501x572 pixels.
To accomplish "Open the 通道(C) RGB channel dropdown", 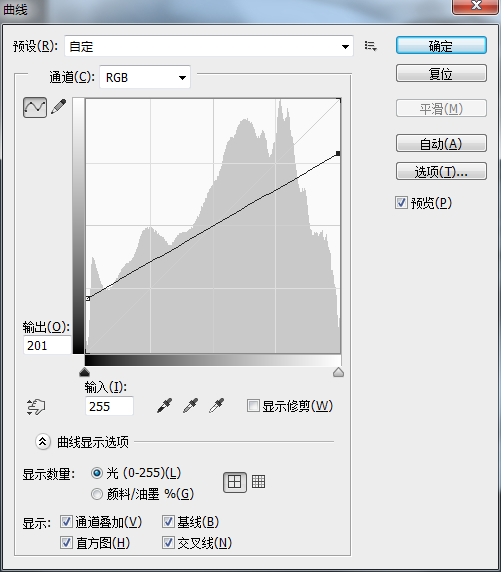I will click(x=145, y=77).
